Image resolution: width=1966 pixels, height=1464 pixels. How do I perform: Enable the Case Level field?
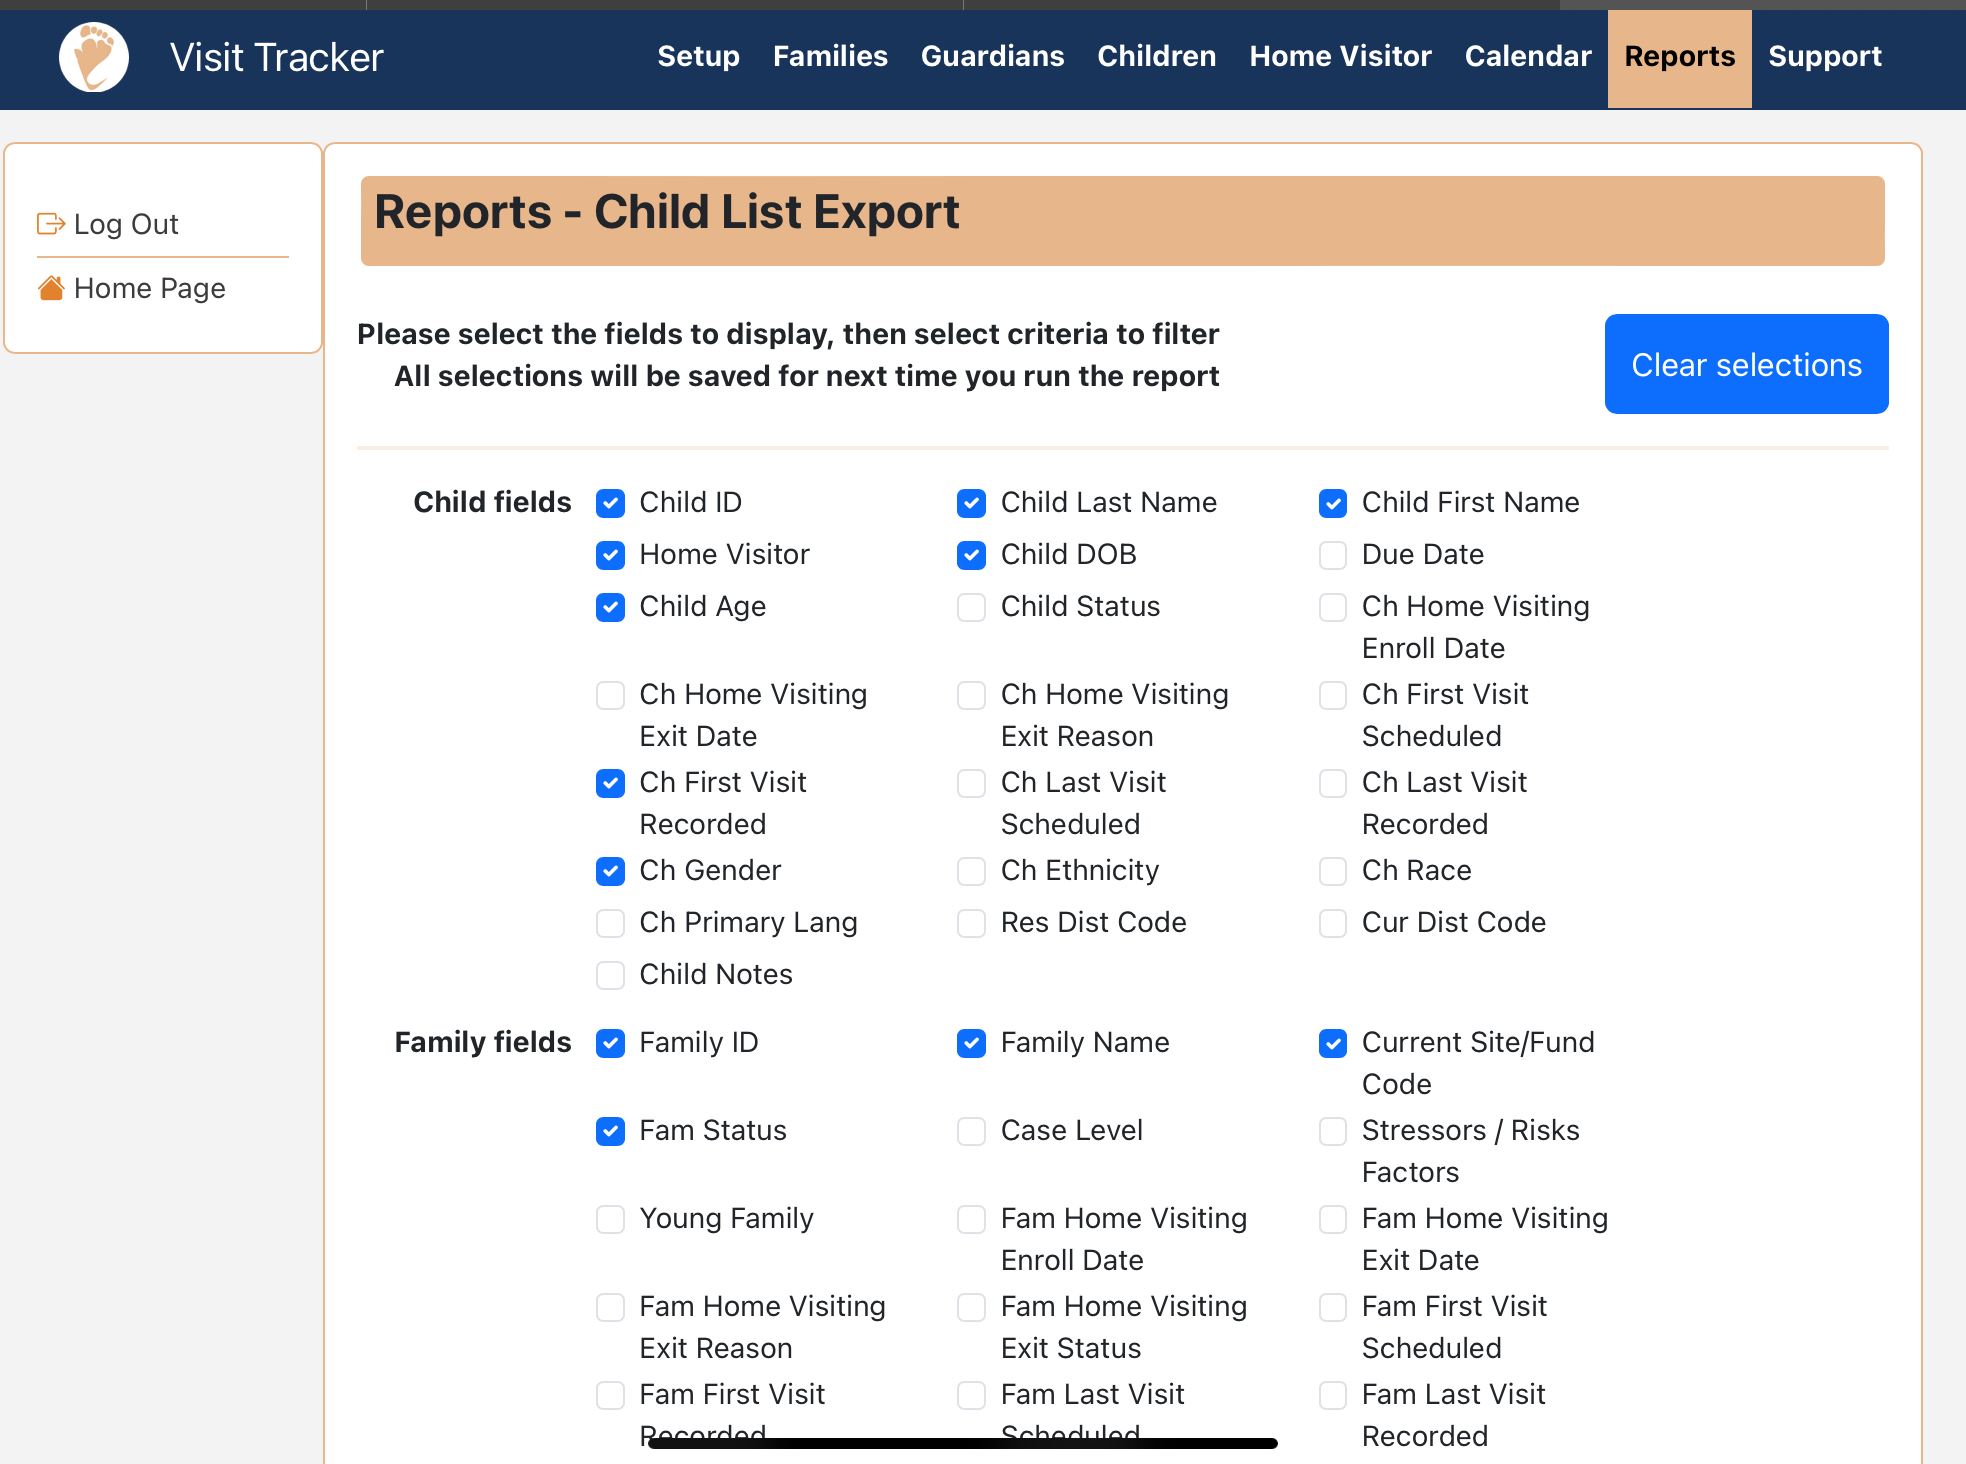[x=971, y=1131]
